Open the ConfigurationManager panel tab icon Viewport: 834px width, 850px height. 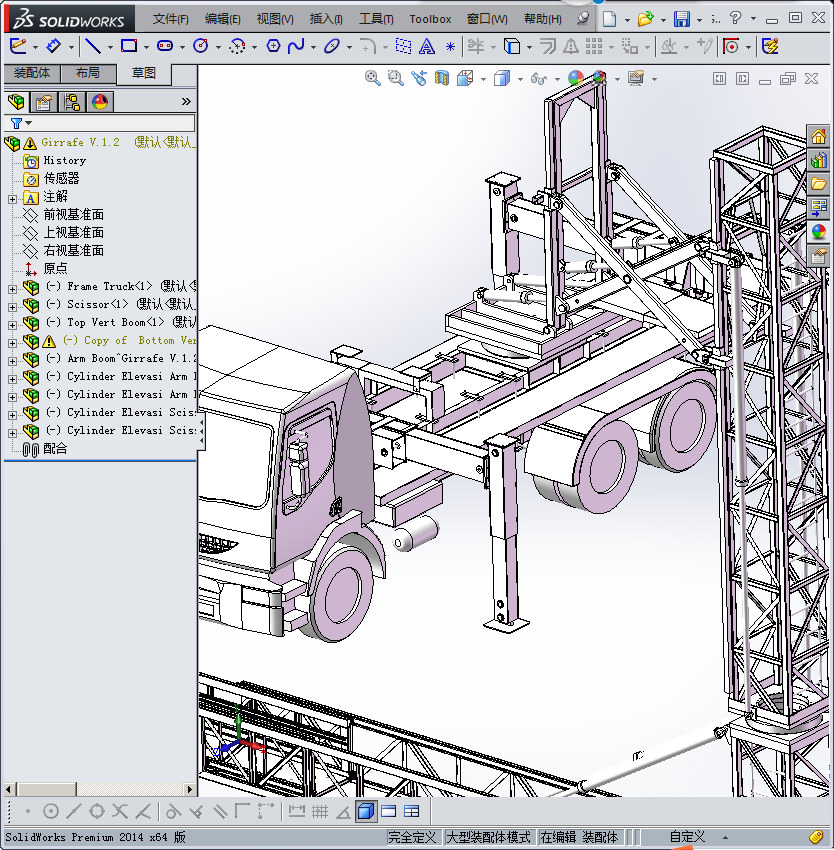click(72, 101)
